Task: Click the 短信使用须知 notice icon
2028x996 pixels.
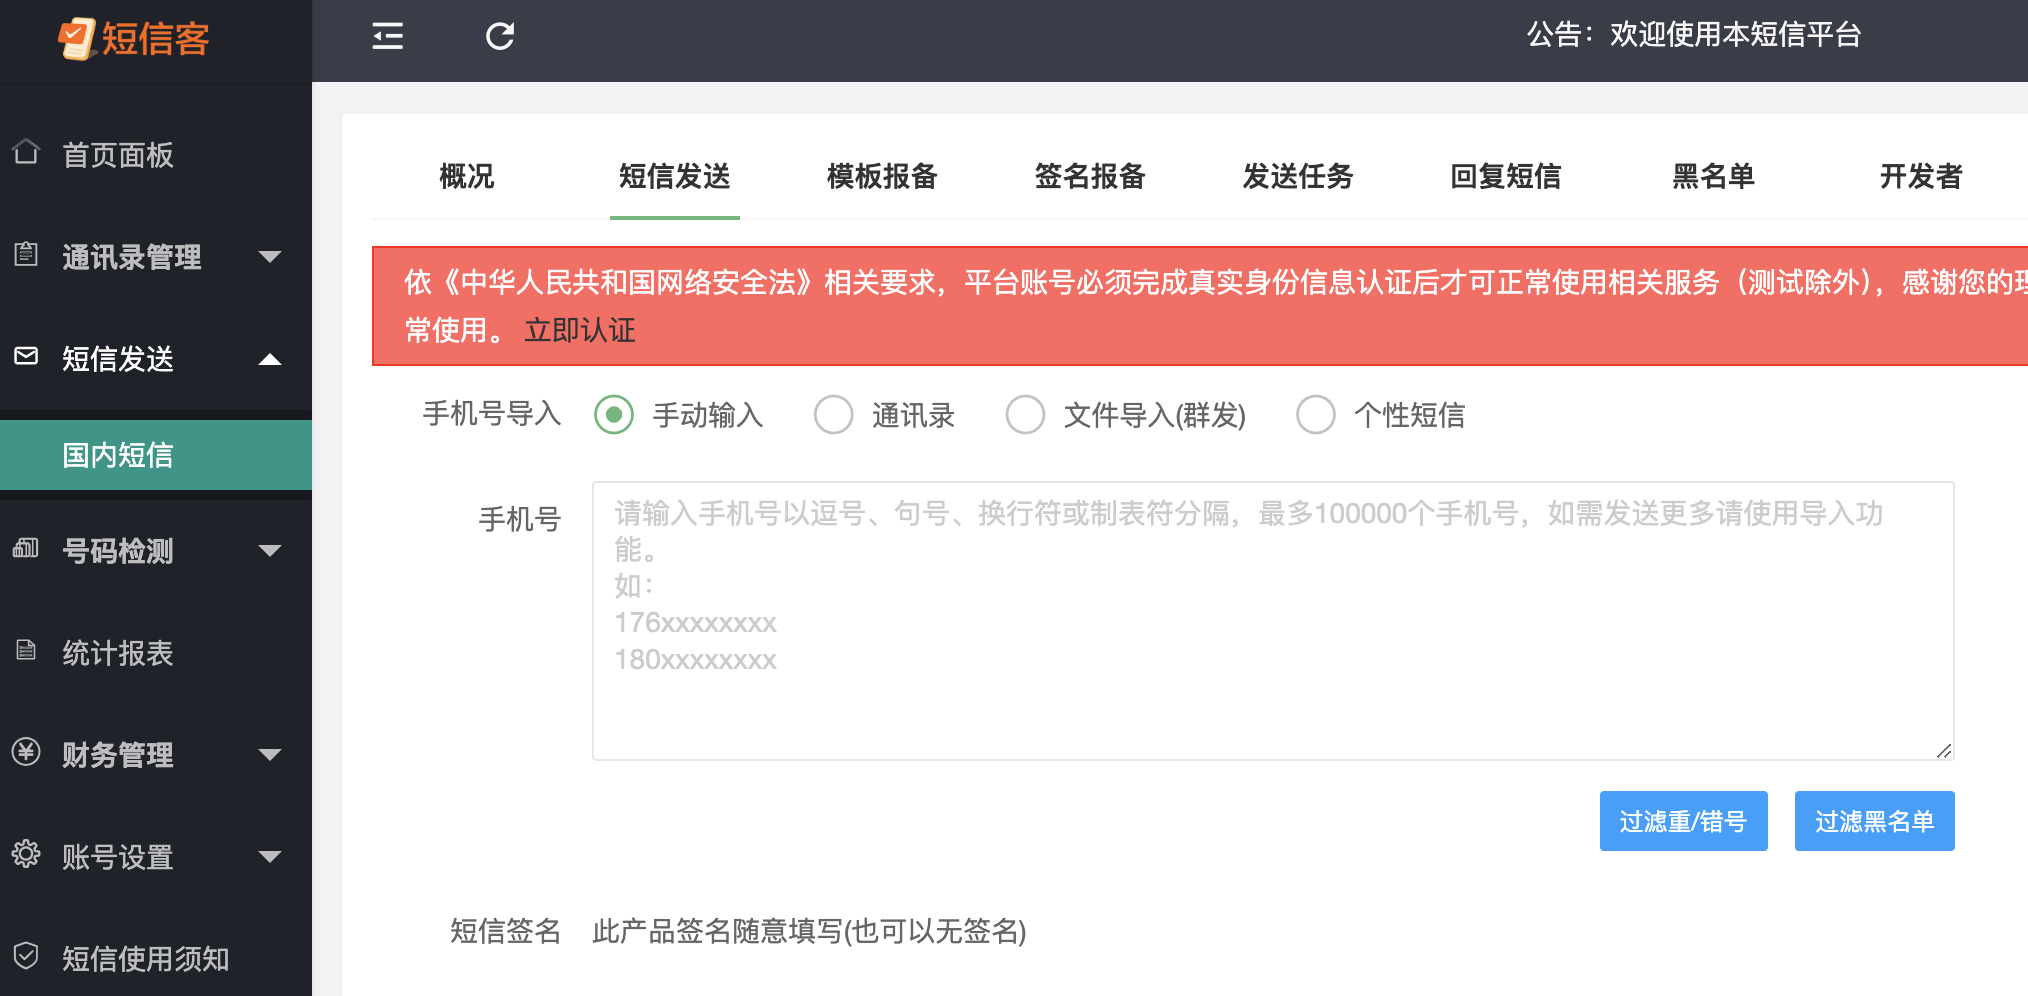Action: 24,958
